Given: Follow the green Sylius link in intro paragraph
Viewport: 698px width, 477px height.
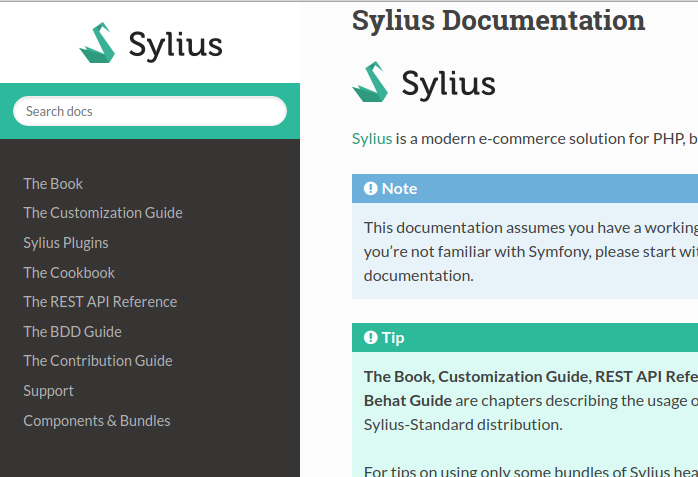Looking at the screenshot, I should (x=372, y=139).
